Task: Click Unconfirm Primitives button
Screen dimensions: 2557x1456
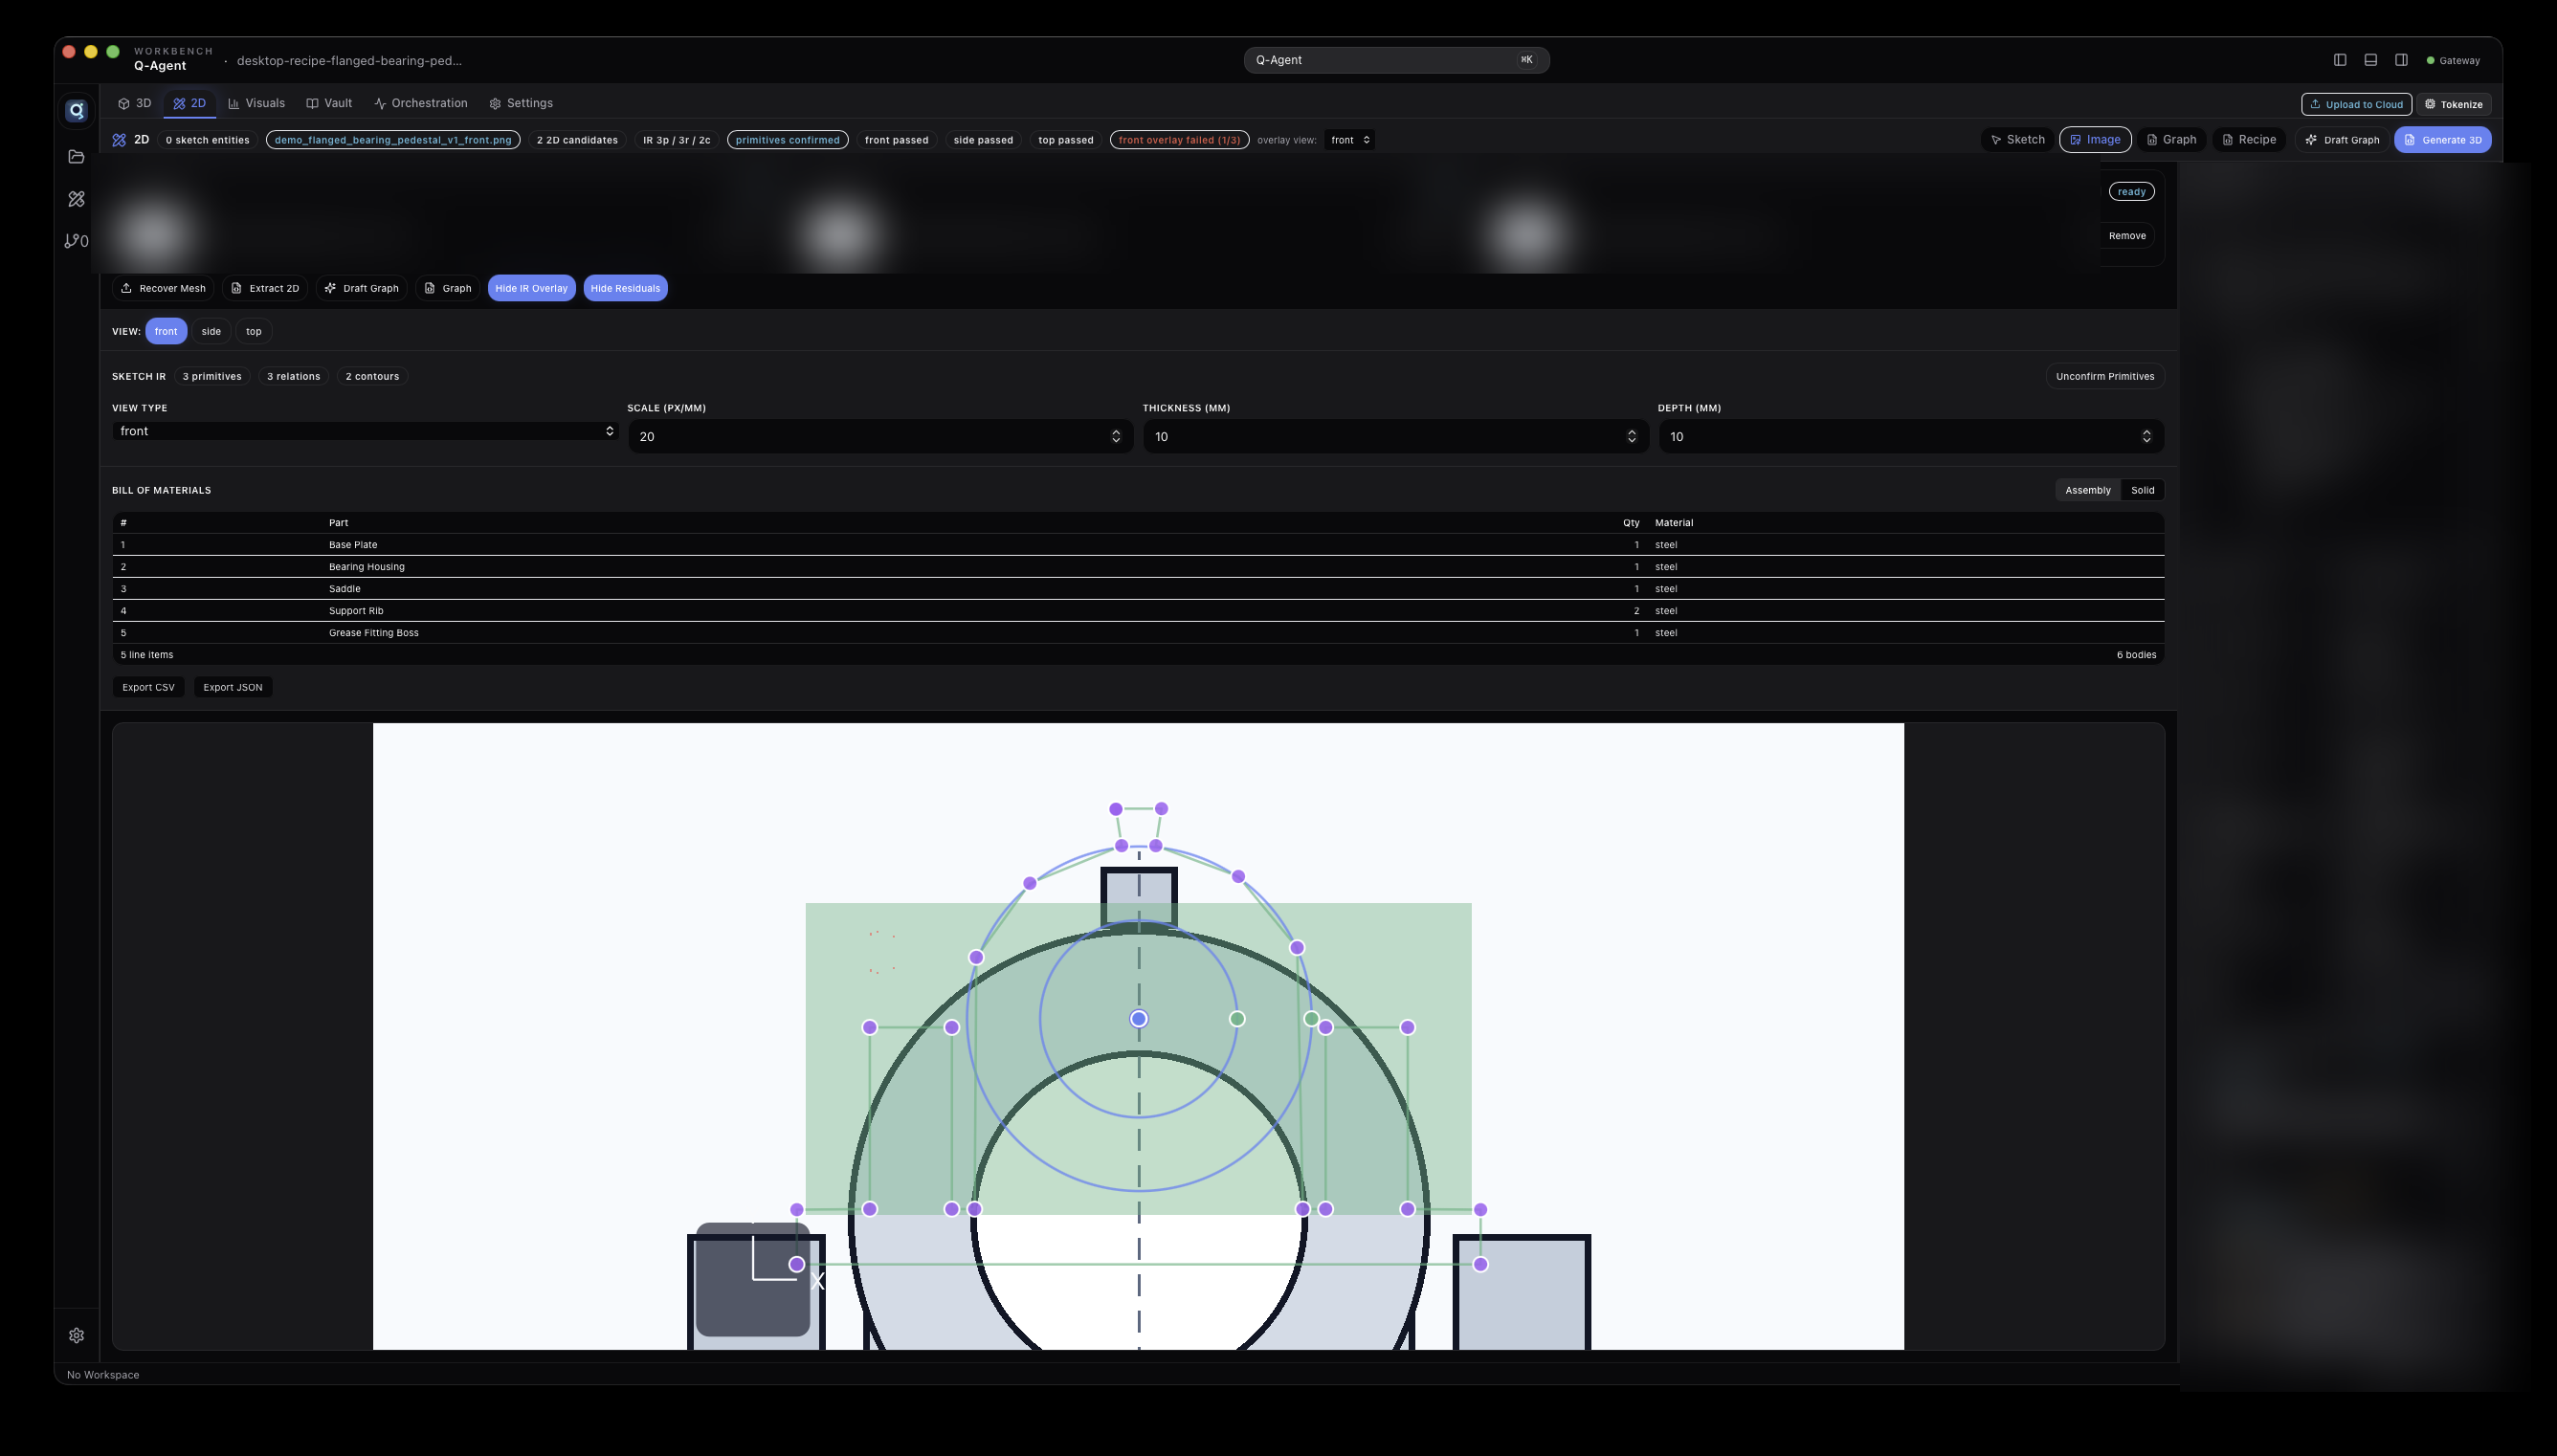Action: point(2105,376)
